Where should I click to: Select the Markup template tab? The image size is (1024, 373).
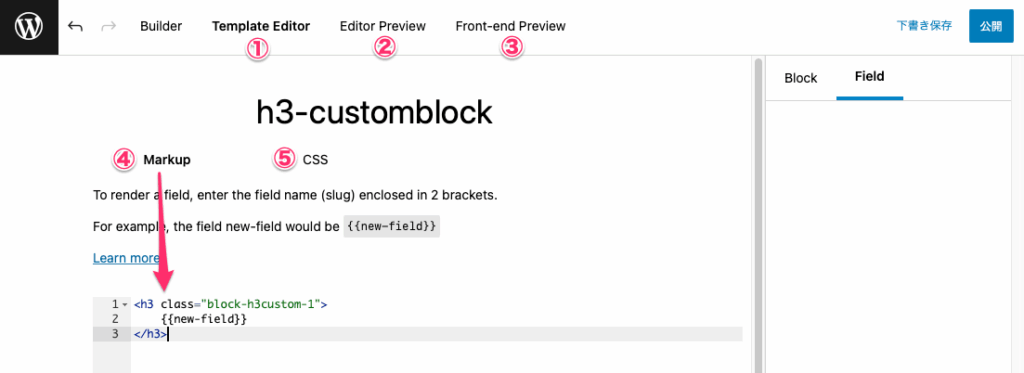point(167,159)
